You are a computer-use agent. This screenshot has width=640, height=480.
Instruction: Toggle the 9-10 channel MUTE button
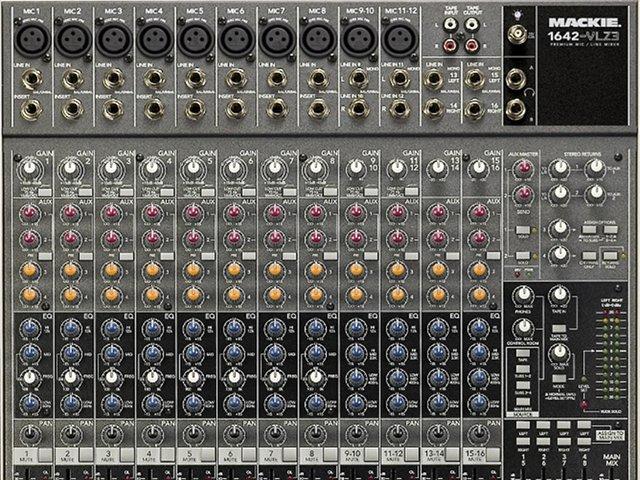tap(371, 455)
